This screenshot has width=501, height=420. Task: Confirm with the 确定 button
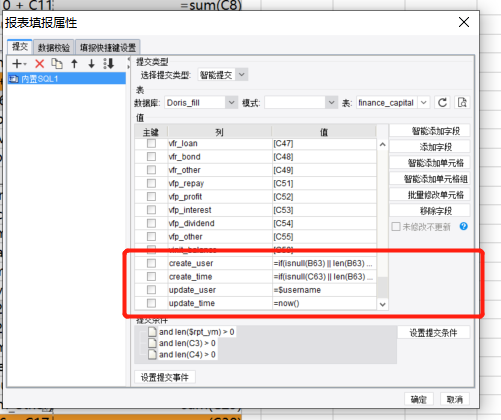[x=419, y=399]
